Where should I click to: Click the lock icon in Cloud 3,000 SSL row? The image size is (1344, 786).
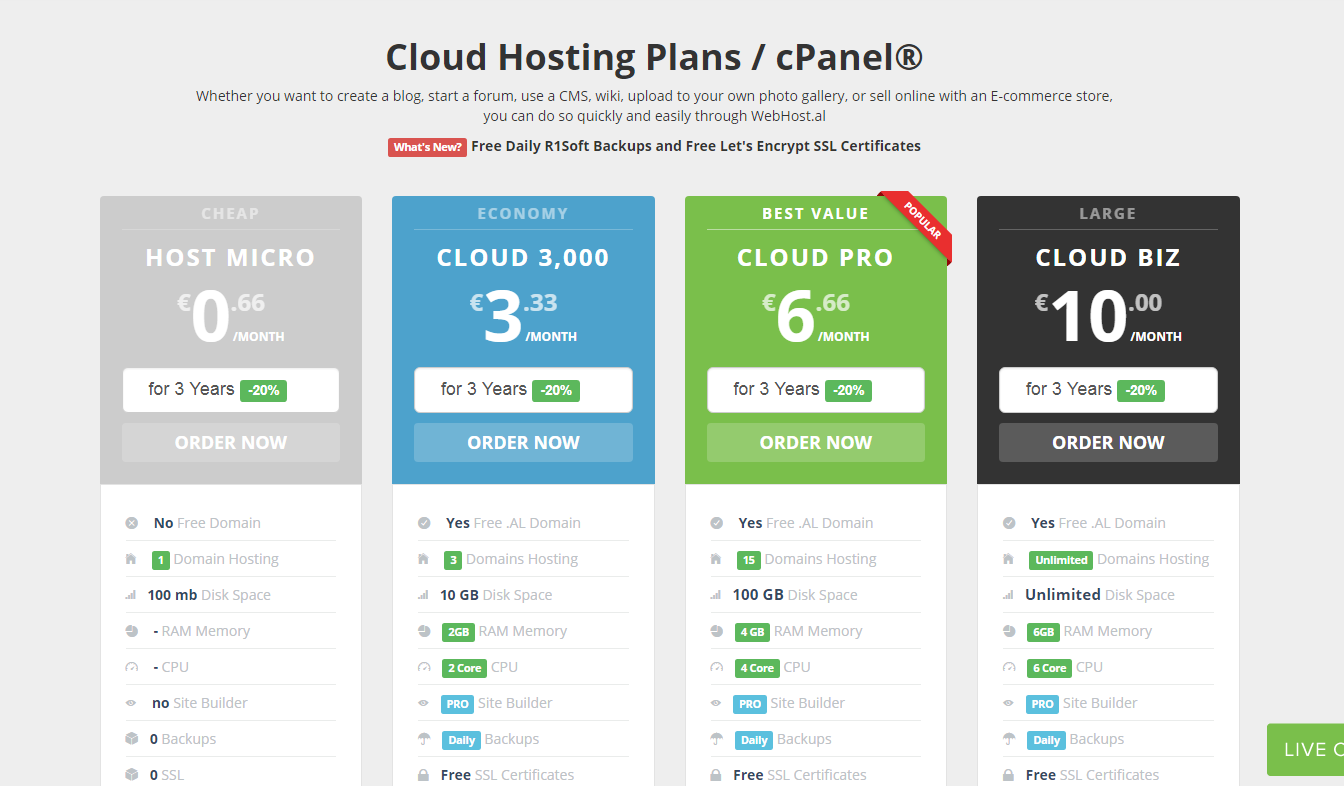tap(424, 775)
